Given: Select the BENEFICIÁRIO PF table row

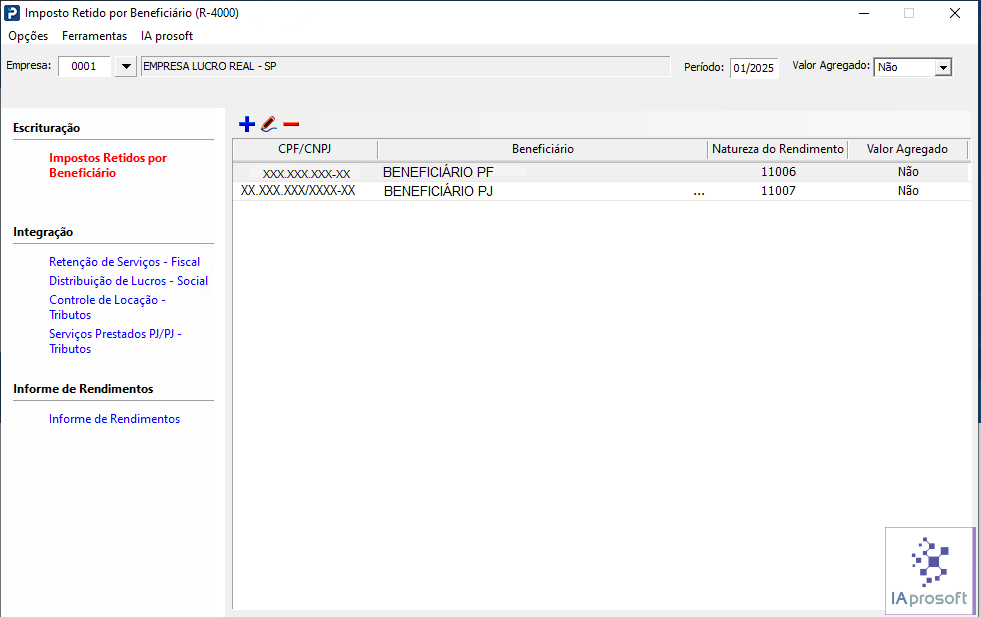Looking at the screenshot, I should (601, 172).
